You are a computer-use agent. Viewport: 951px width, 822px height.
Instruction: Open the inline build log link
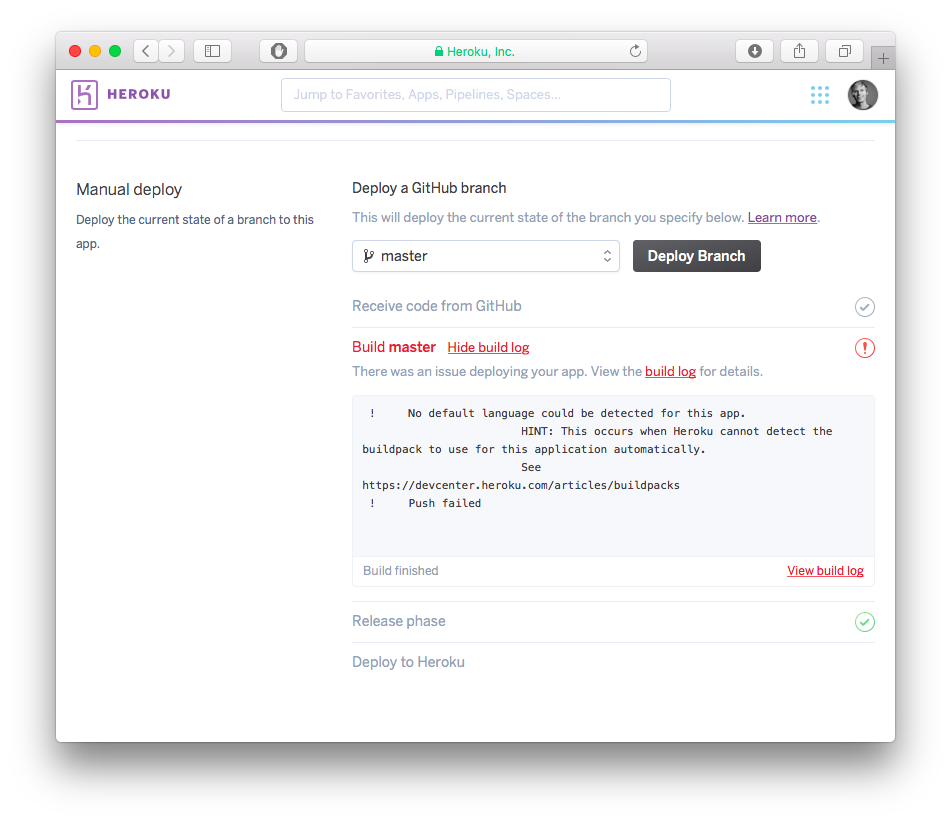[670, 371]
